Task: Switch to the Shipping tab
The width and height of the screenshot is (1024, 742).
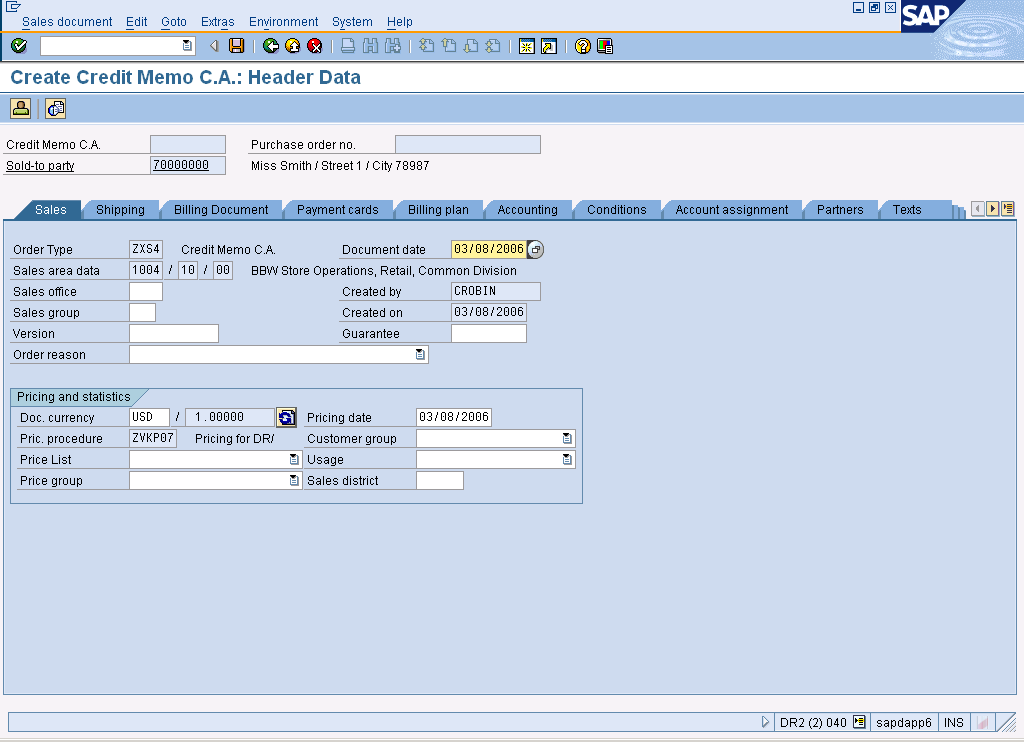Action: 120,210
